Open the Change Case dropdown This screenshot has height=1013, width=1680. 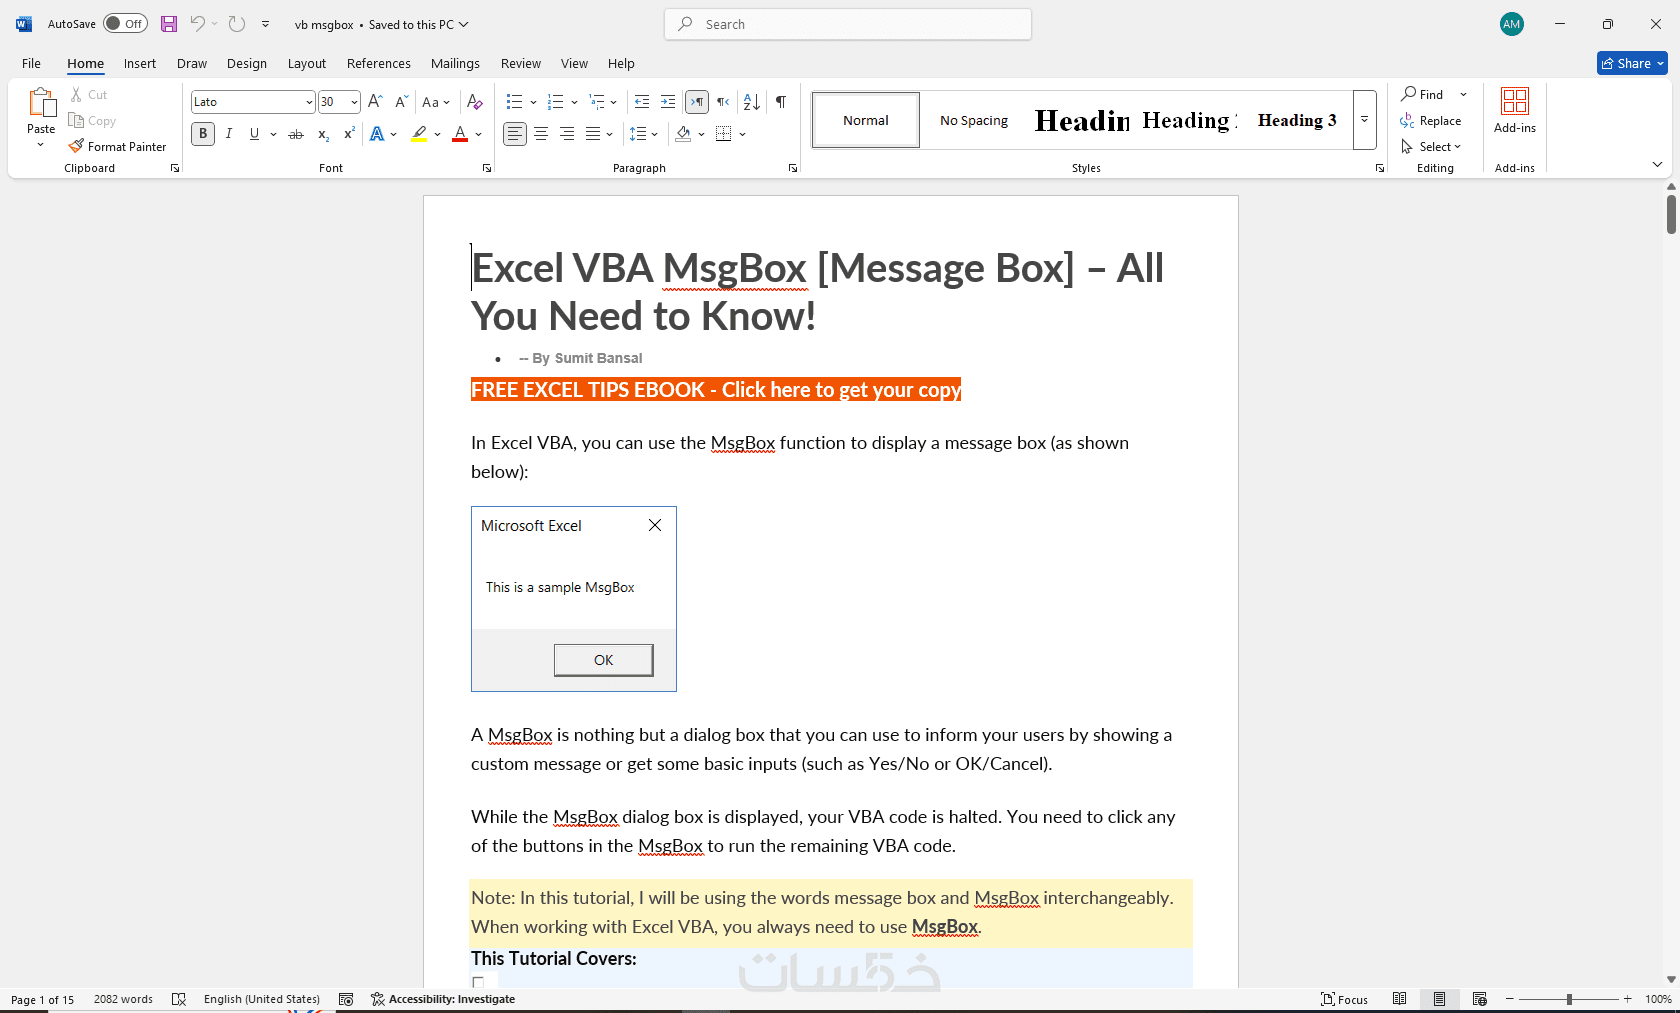pos(436,102)
